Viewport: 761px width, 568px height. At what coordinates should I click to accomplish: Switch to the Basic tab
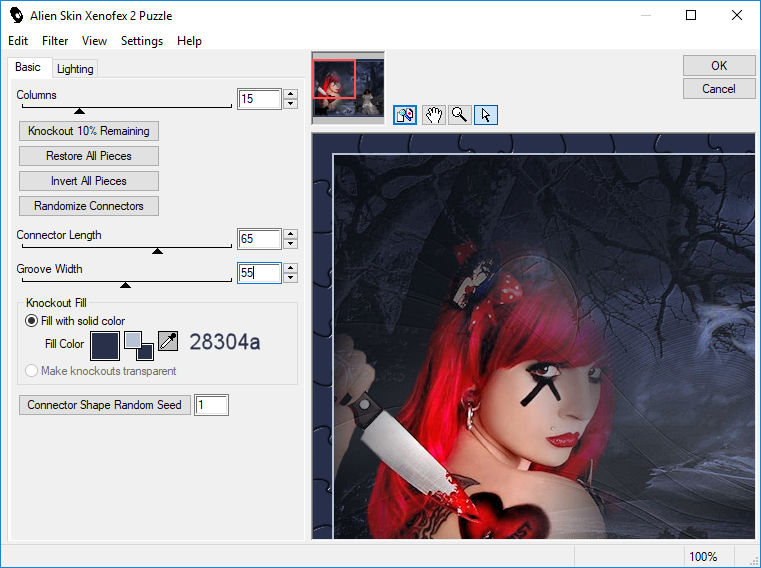pos(28,67)
